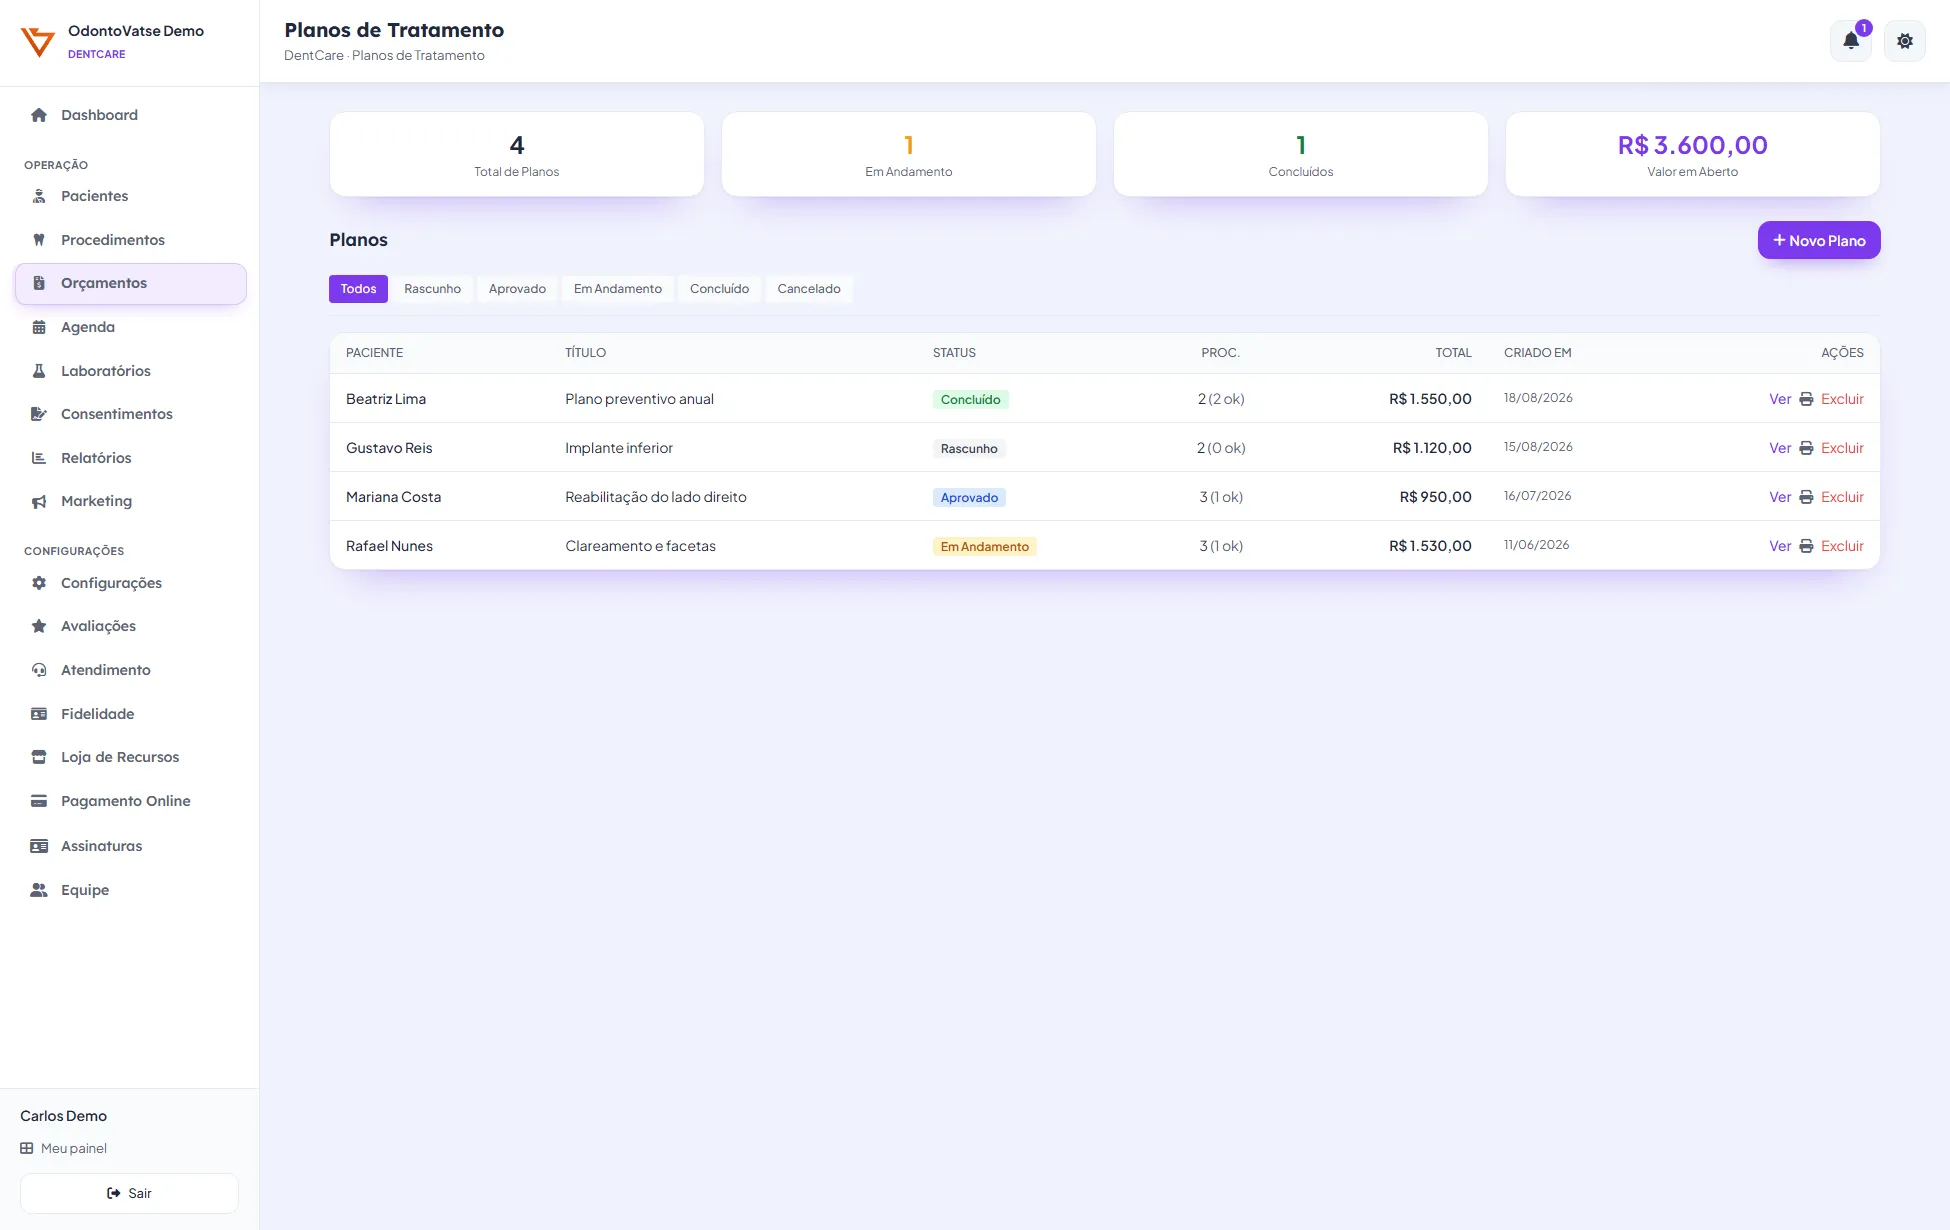Screen dimensions: 1950x1230
Task: Print Rafael Nunes's plan
Action: pyautogui.click(x=1806, y=546)
